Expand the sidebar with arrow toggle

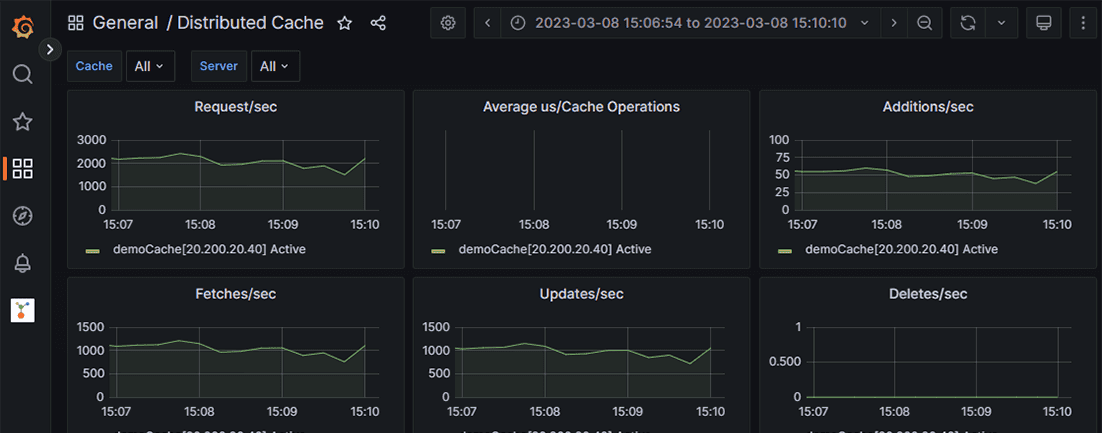pyautogui.click(x=50, y=49)
